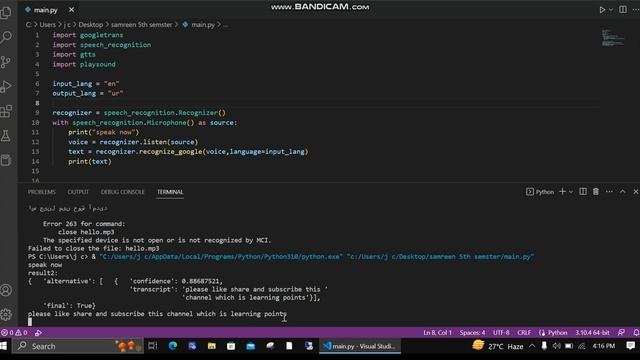Split the terminal panel
The height and width of the screenshot is (360, 640).
pos(583,191)
